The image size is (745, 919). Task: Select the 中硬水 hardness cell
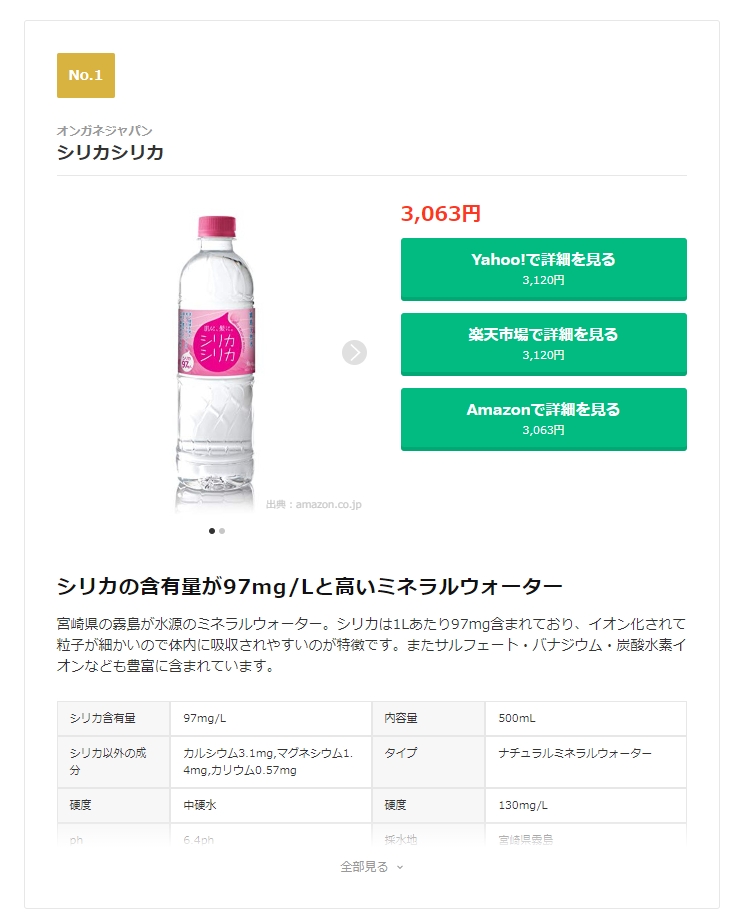point(271,805)
